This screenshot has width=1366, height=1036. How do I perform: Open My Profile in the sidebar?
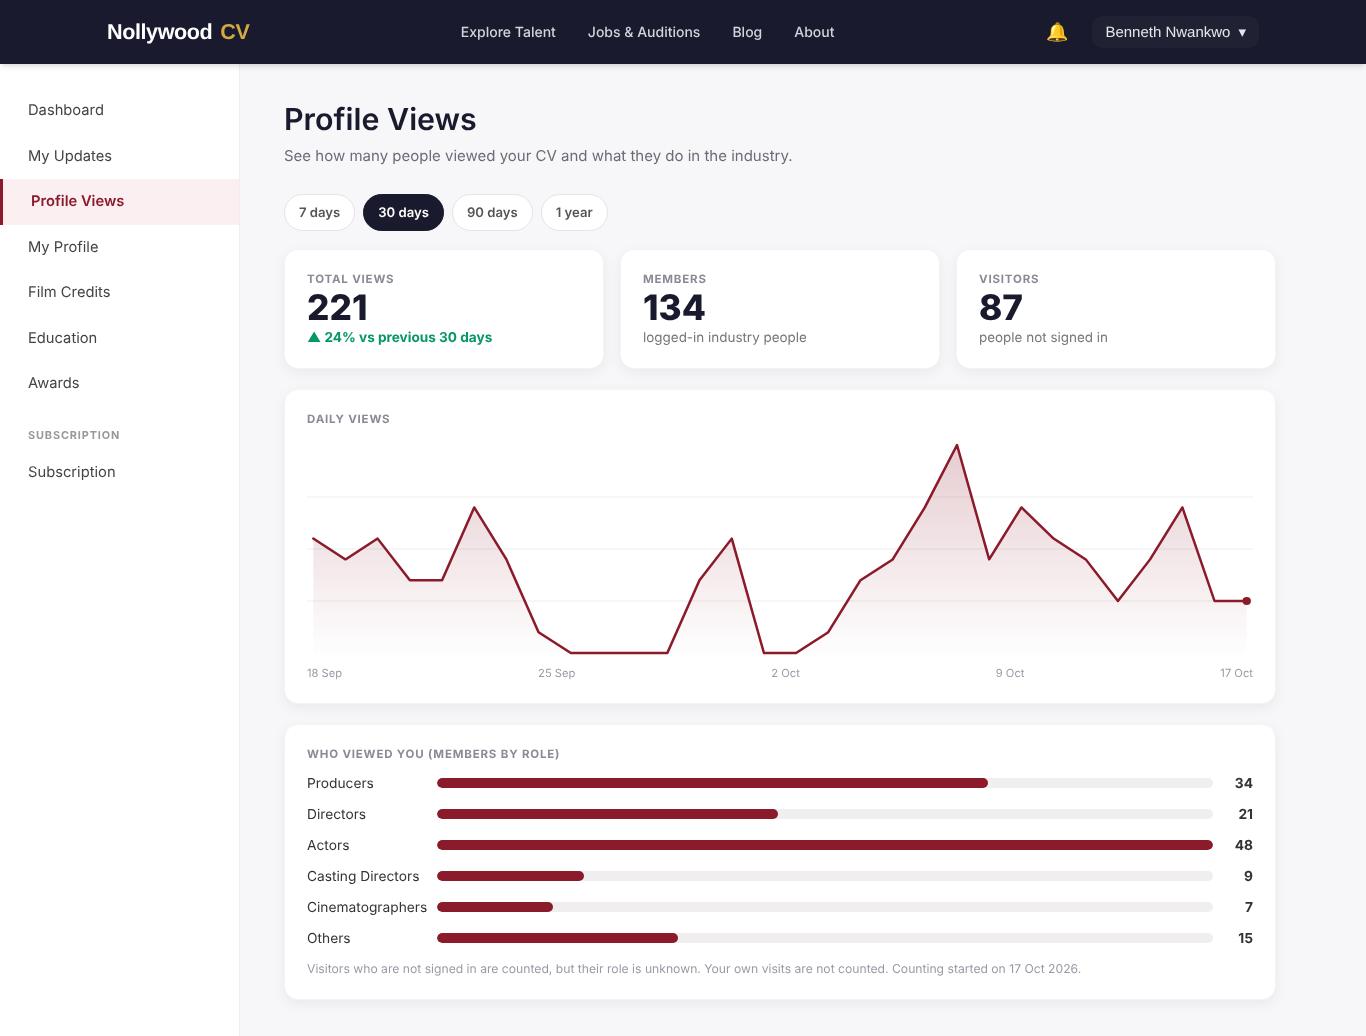[x=120, y=247]
